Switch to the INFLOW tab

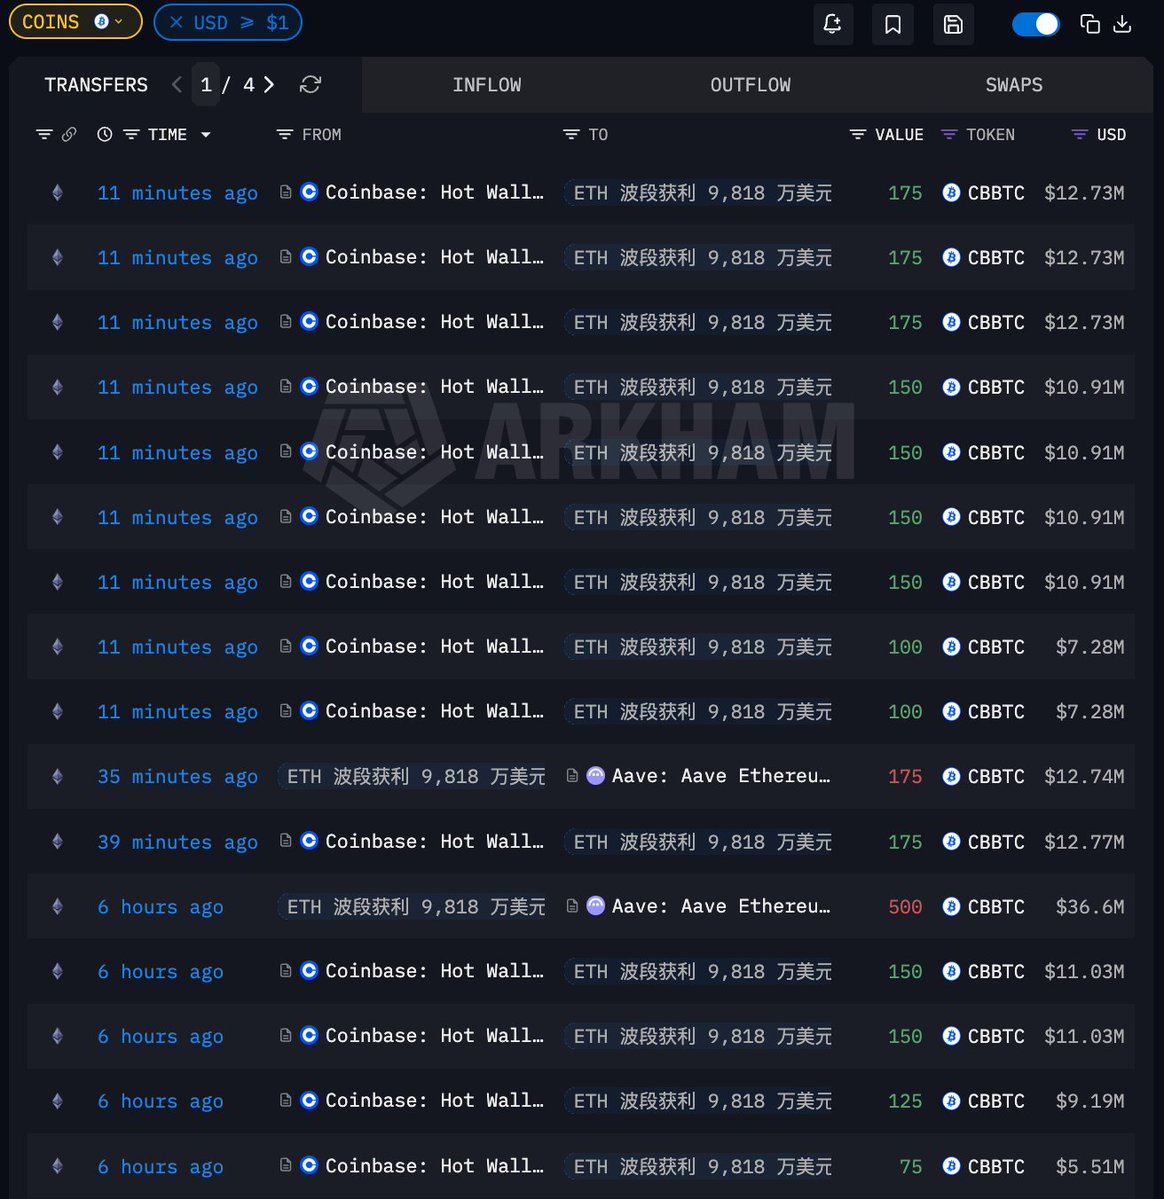[x=486, y=85]
